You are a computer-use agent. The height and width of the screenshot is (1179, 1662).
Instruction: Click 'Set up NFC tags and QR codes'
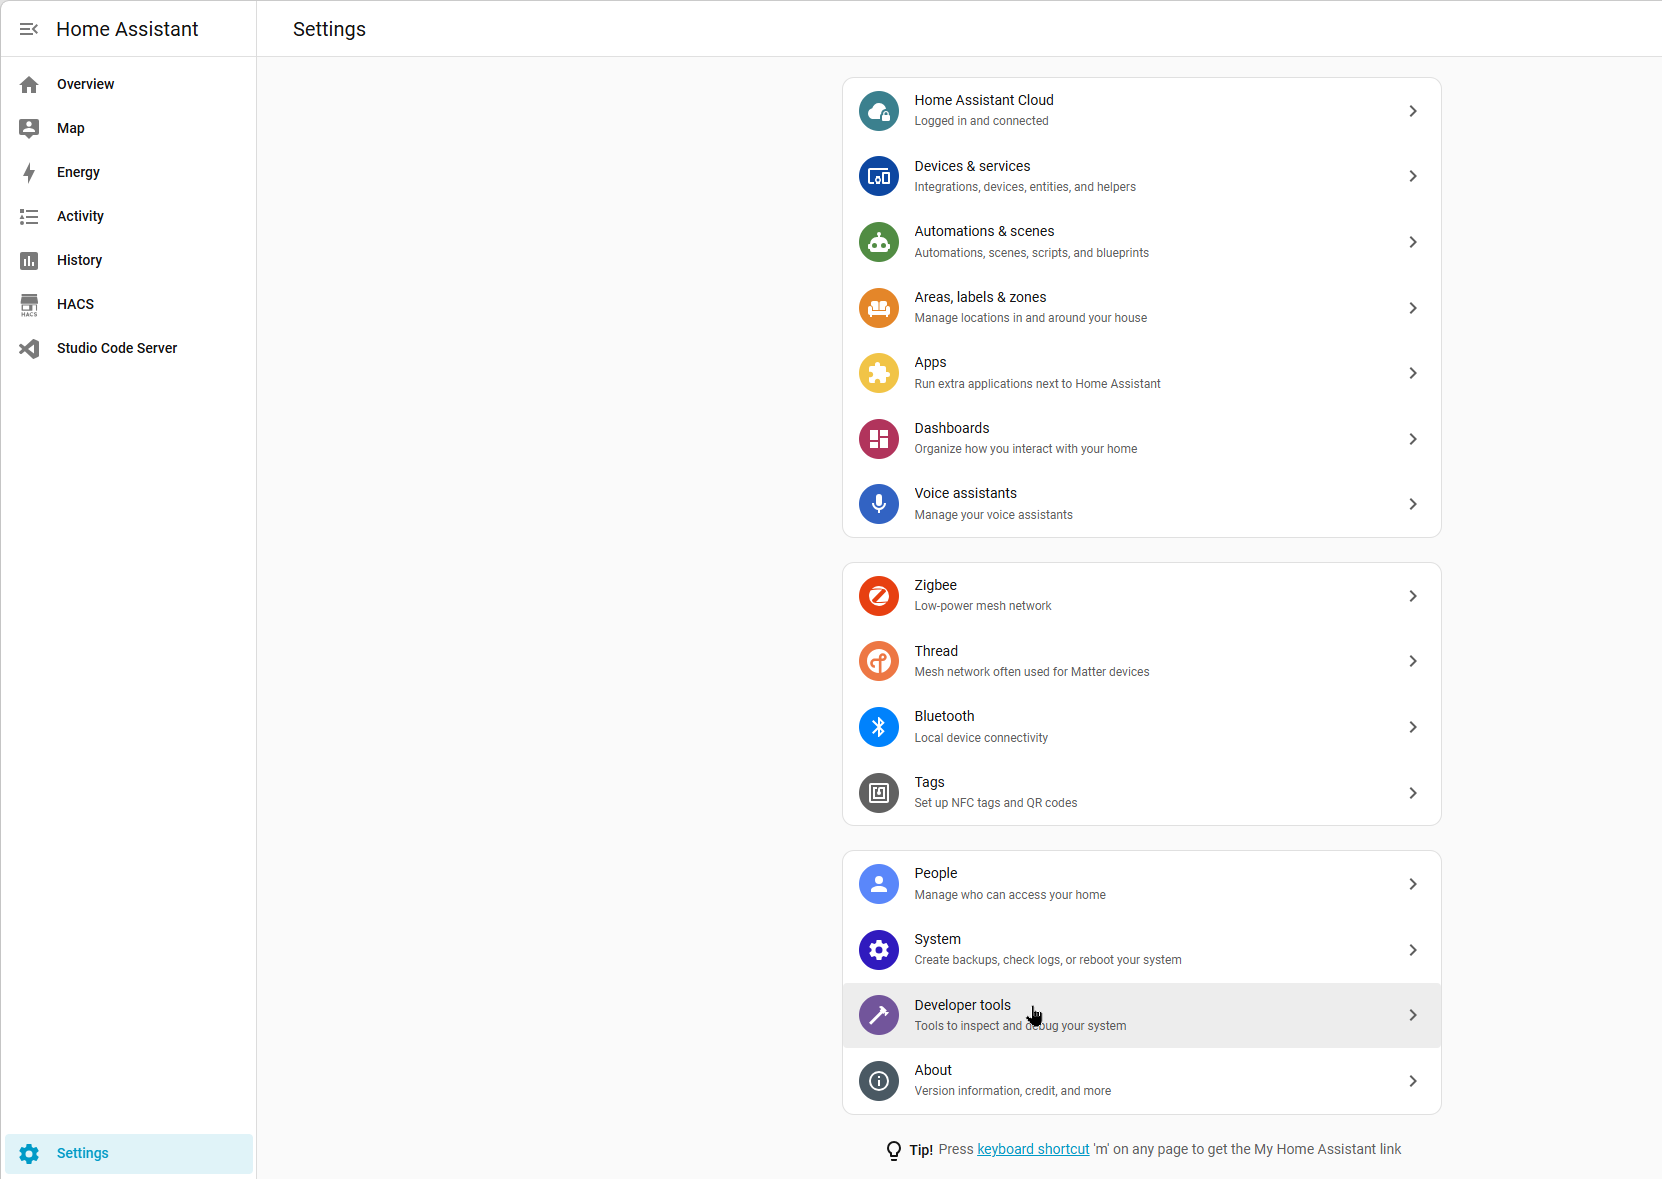tap(995, 803)
